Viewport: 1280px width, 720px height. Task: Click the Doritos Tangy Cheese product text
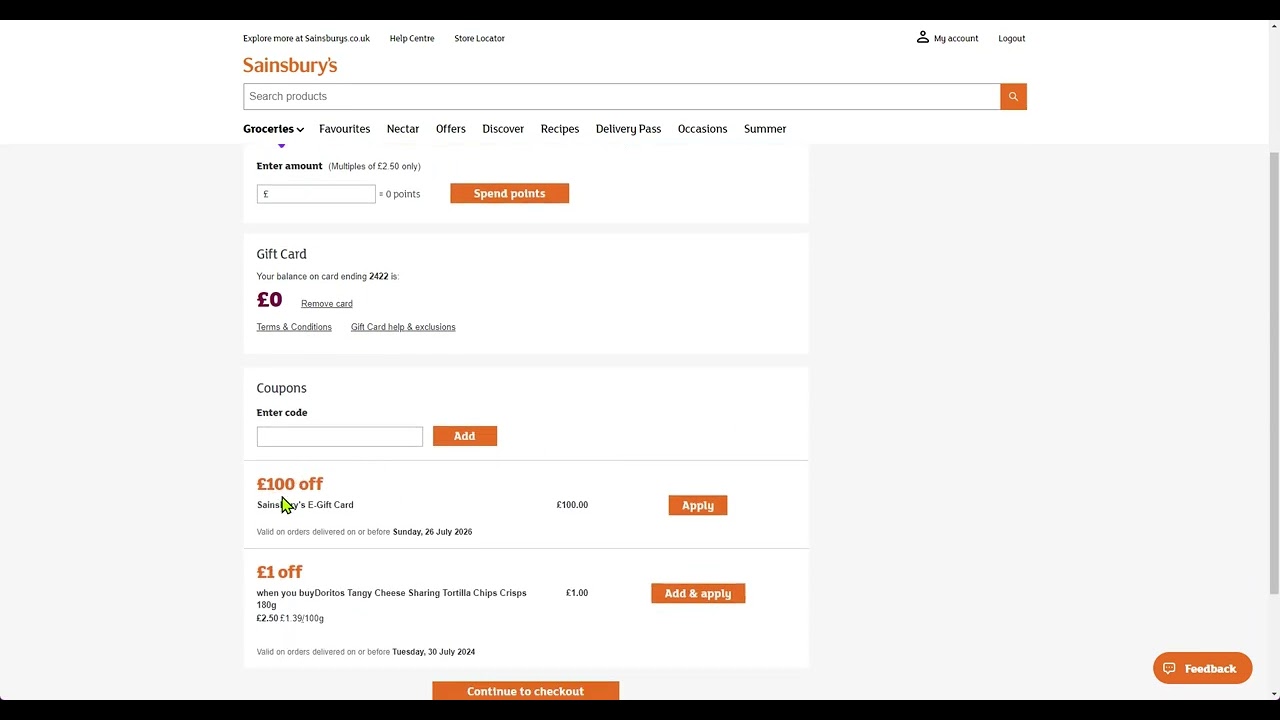tap(392, 598)
